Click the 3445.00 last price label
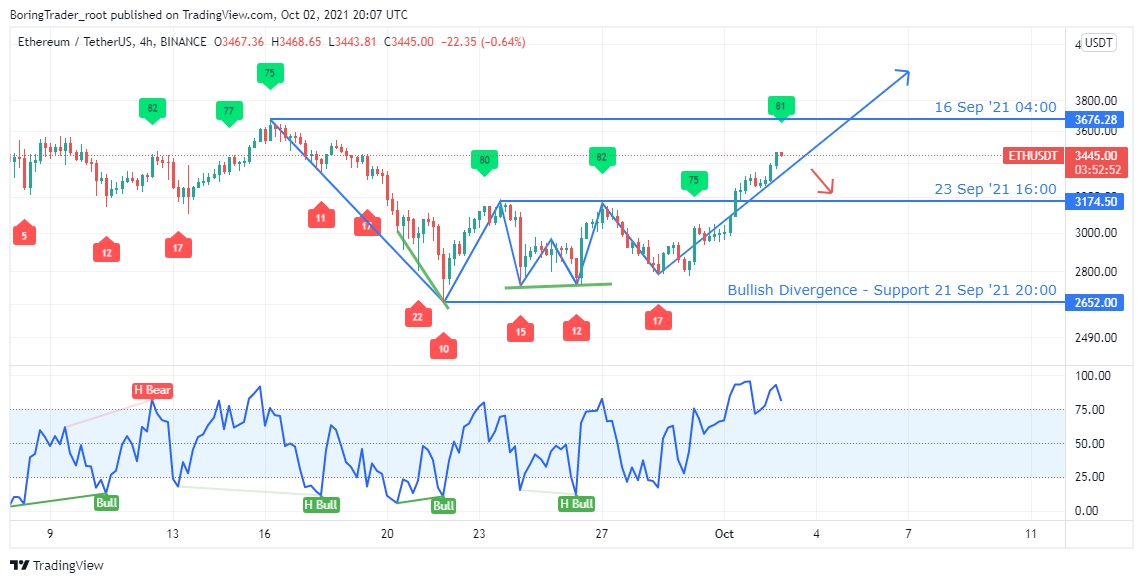 1094,155
